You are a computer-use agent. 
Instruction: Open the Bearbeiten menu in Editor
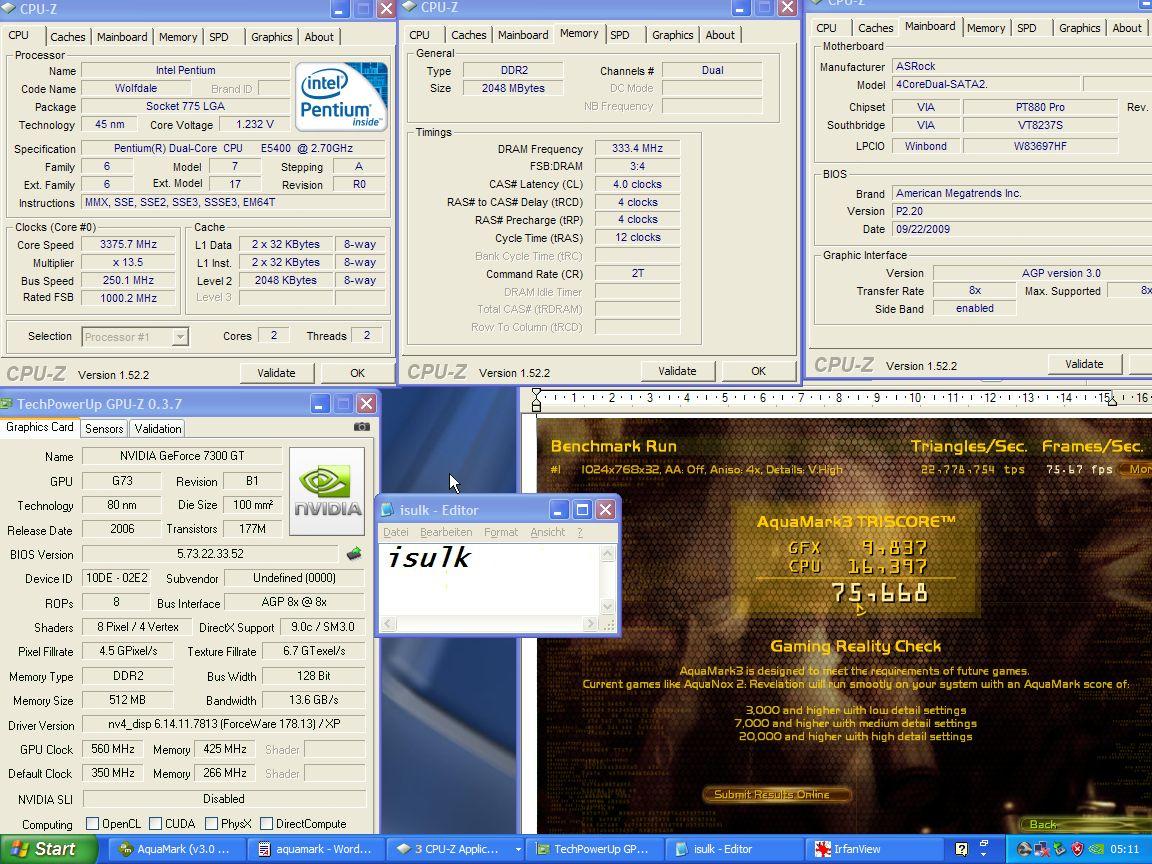pos(446,532)
